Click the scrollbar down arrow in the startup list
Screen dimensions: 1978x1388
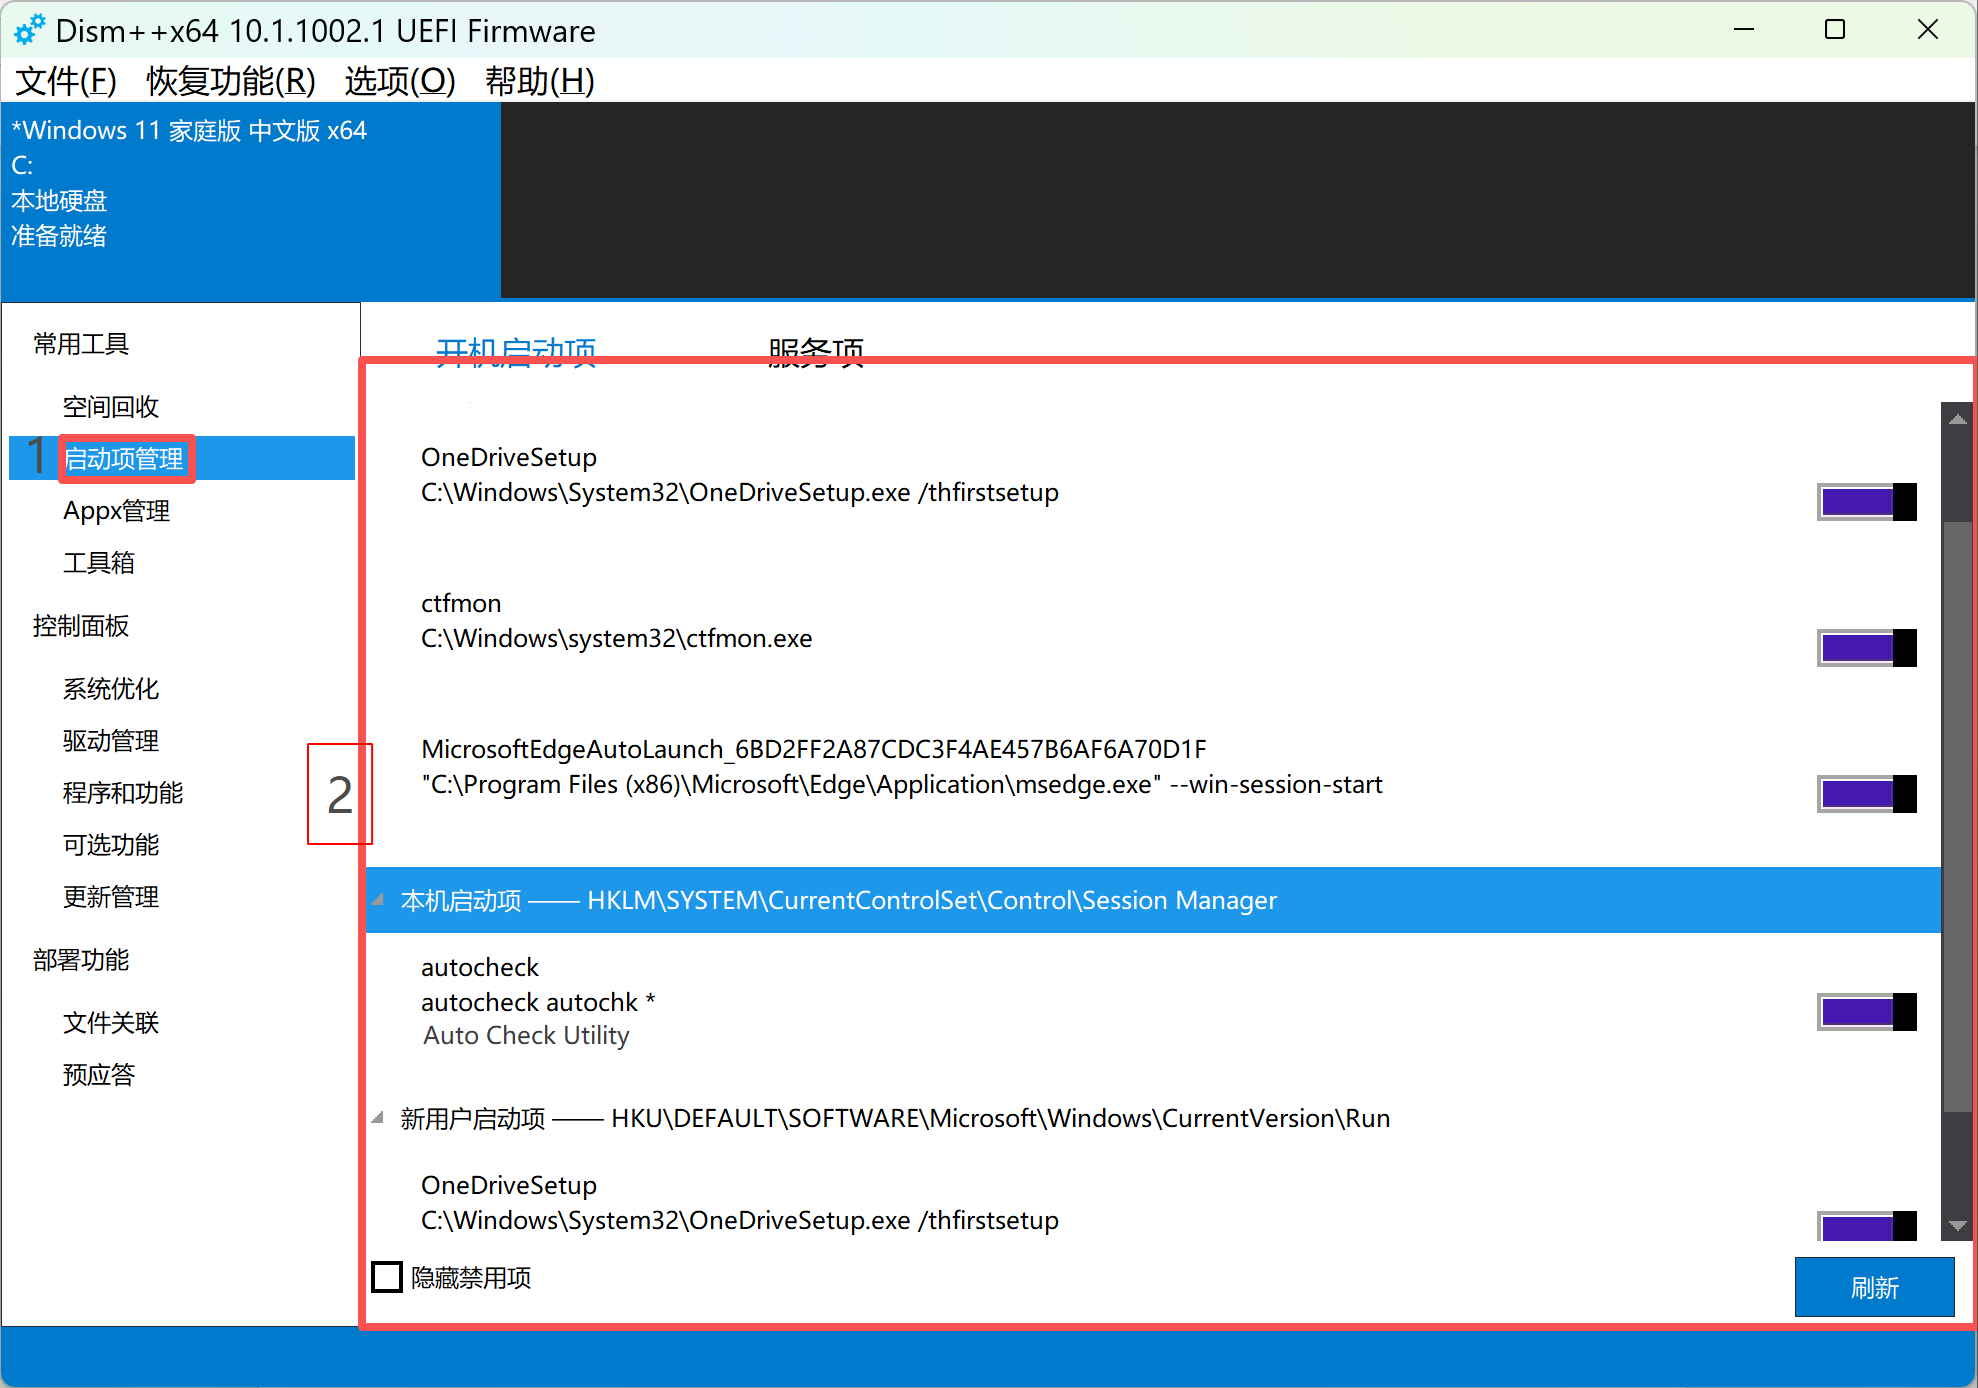click(1957, 1225)
